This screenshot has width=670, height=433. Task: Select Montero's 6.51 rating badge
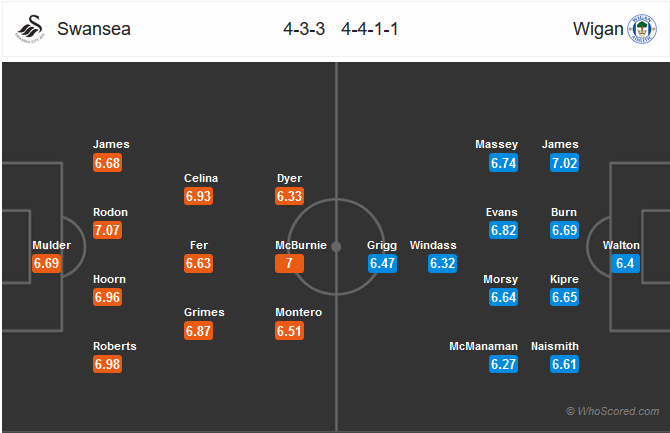click(x=289, y=331)
